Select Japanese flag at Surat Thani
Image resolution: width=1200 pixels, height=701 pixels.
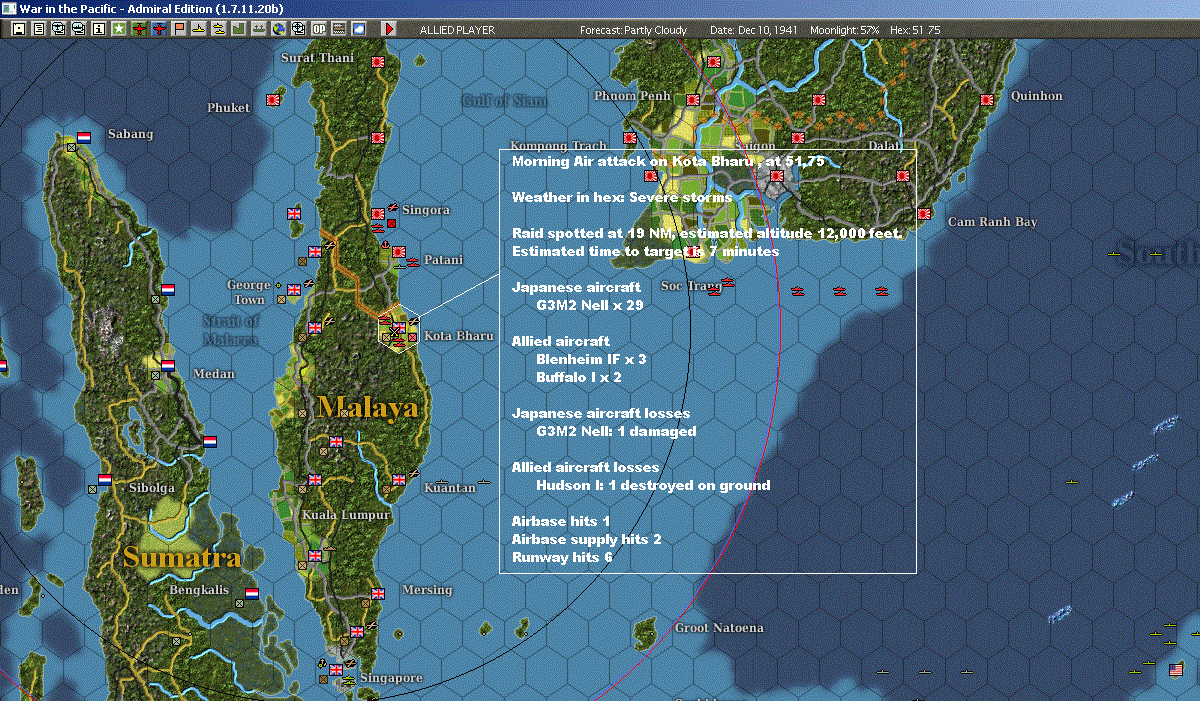[378, 61]
